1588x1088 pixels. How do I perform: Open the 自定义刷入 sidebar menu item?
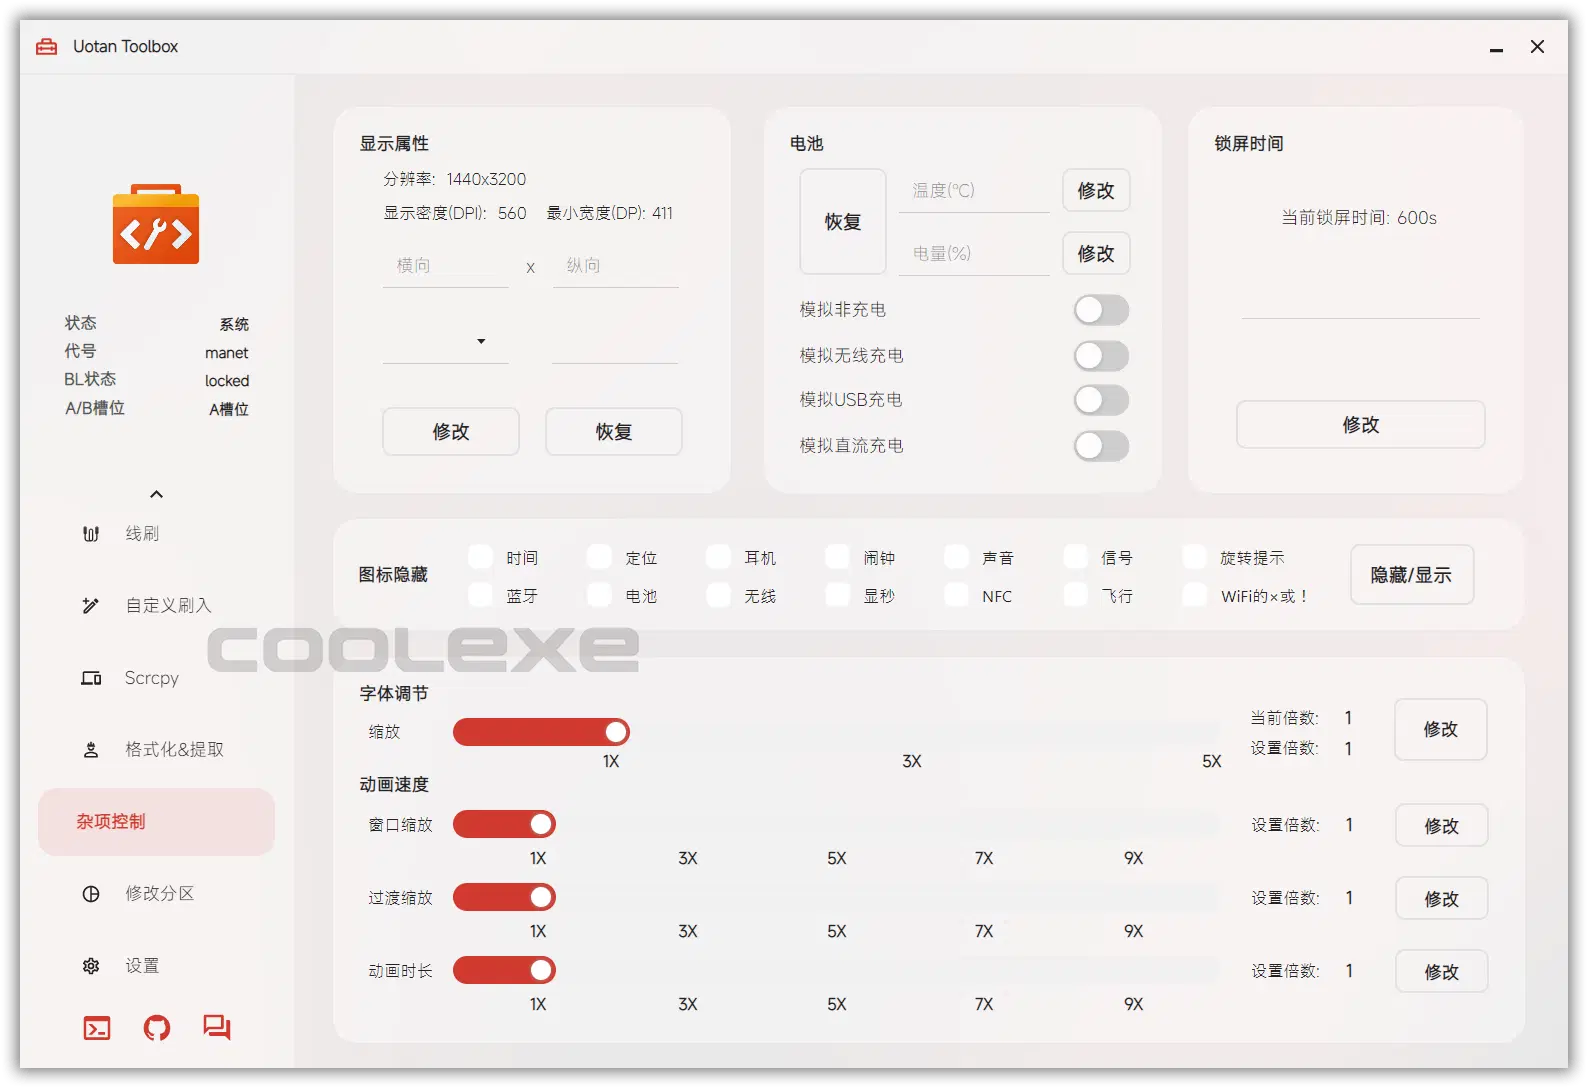tap(156, 606)
